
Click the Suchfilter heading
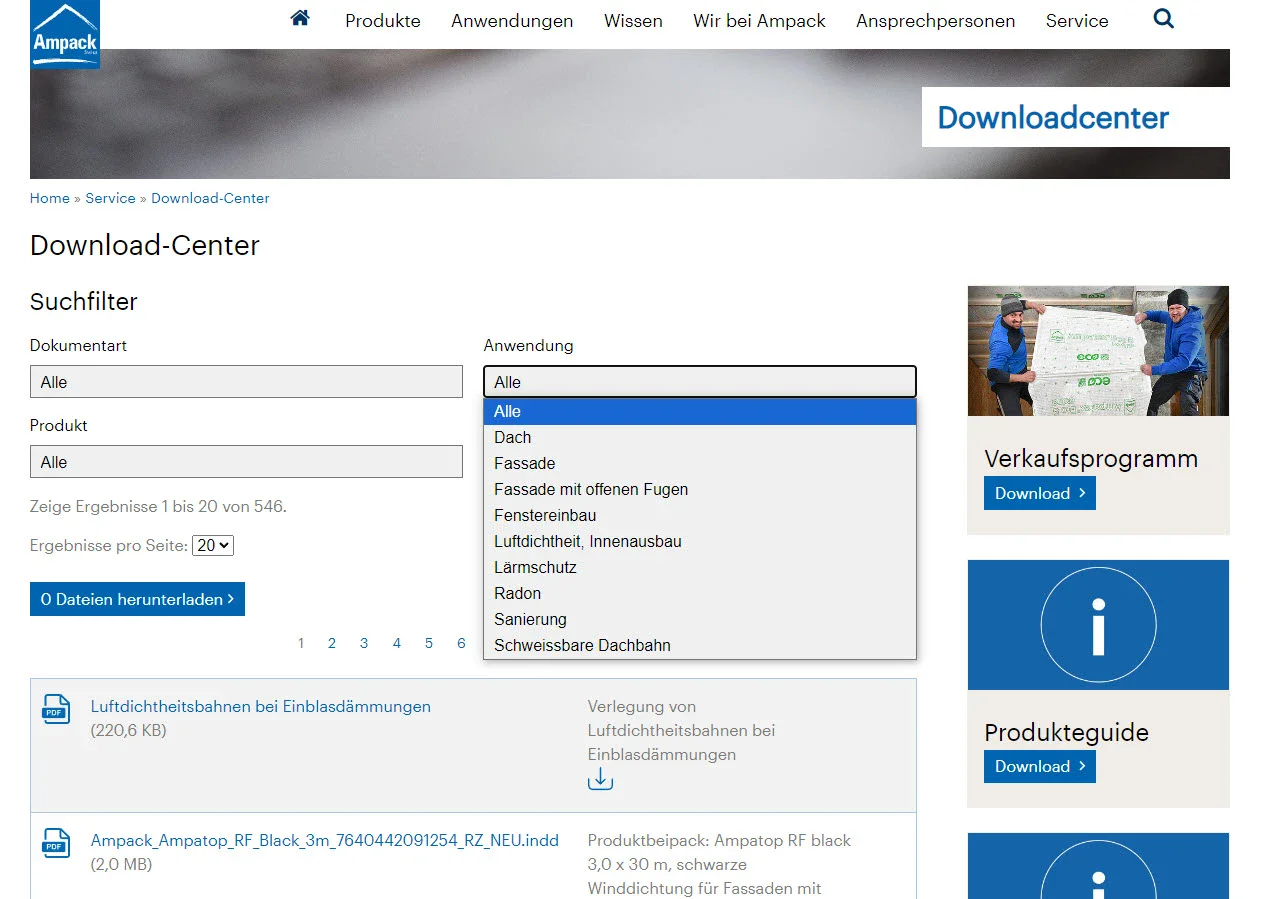click(84, 301)
